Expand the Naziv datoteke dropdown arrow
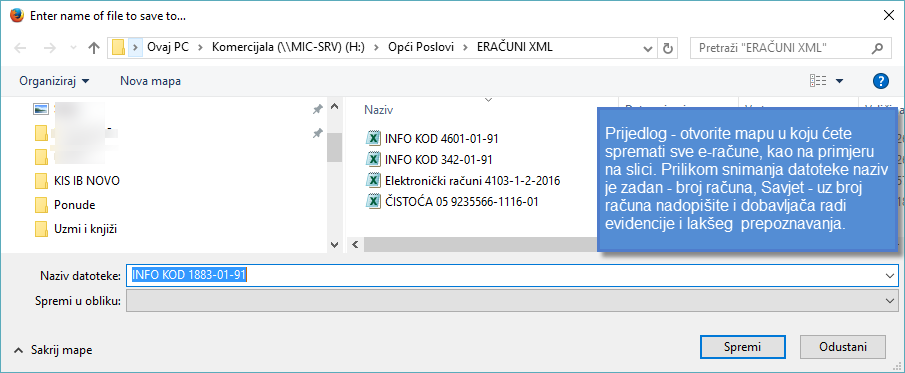This screenshot has height=373, width=905. click(x=889, y=276)
